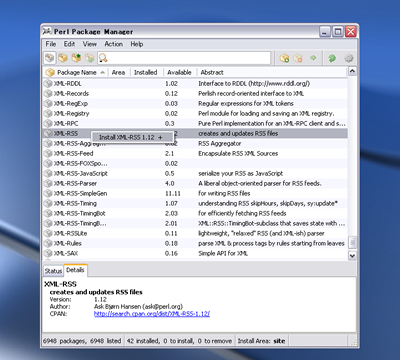Select the XML-RSS-FOXSpo... row name
This screenshot has height=360, width=400.
[81, 163]
